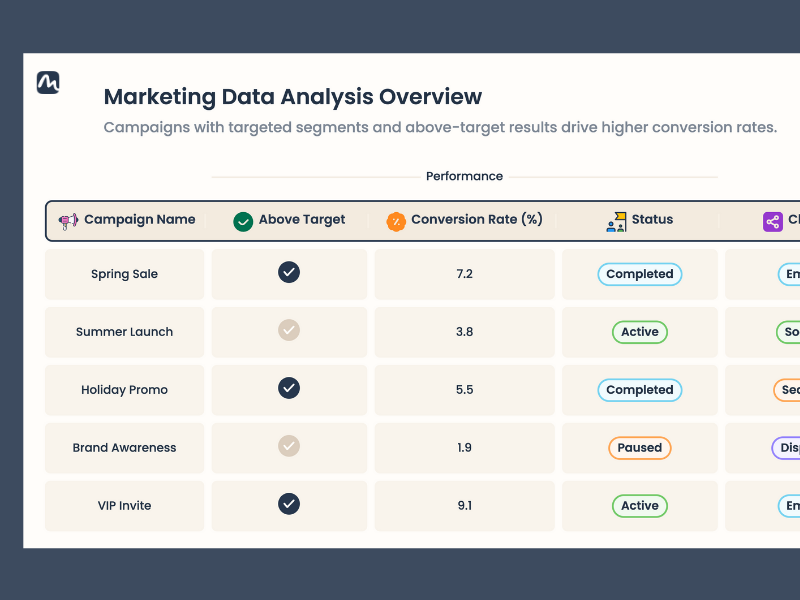
Task: Sort by the Campaign Name column header
Action: pyautogui.click(x=139, y=220)
